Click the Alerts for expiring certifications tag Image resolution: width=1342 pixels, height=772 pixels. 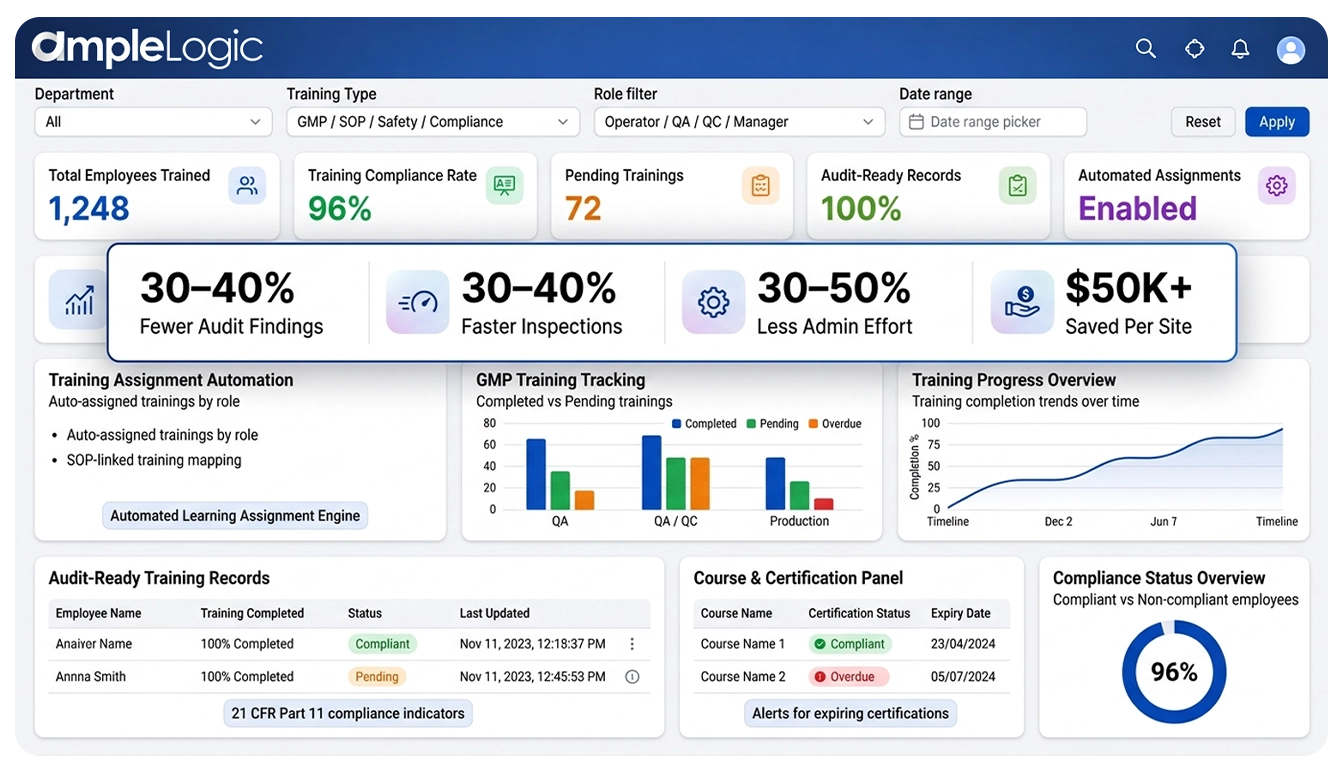tap(850, 714)
